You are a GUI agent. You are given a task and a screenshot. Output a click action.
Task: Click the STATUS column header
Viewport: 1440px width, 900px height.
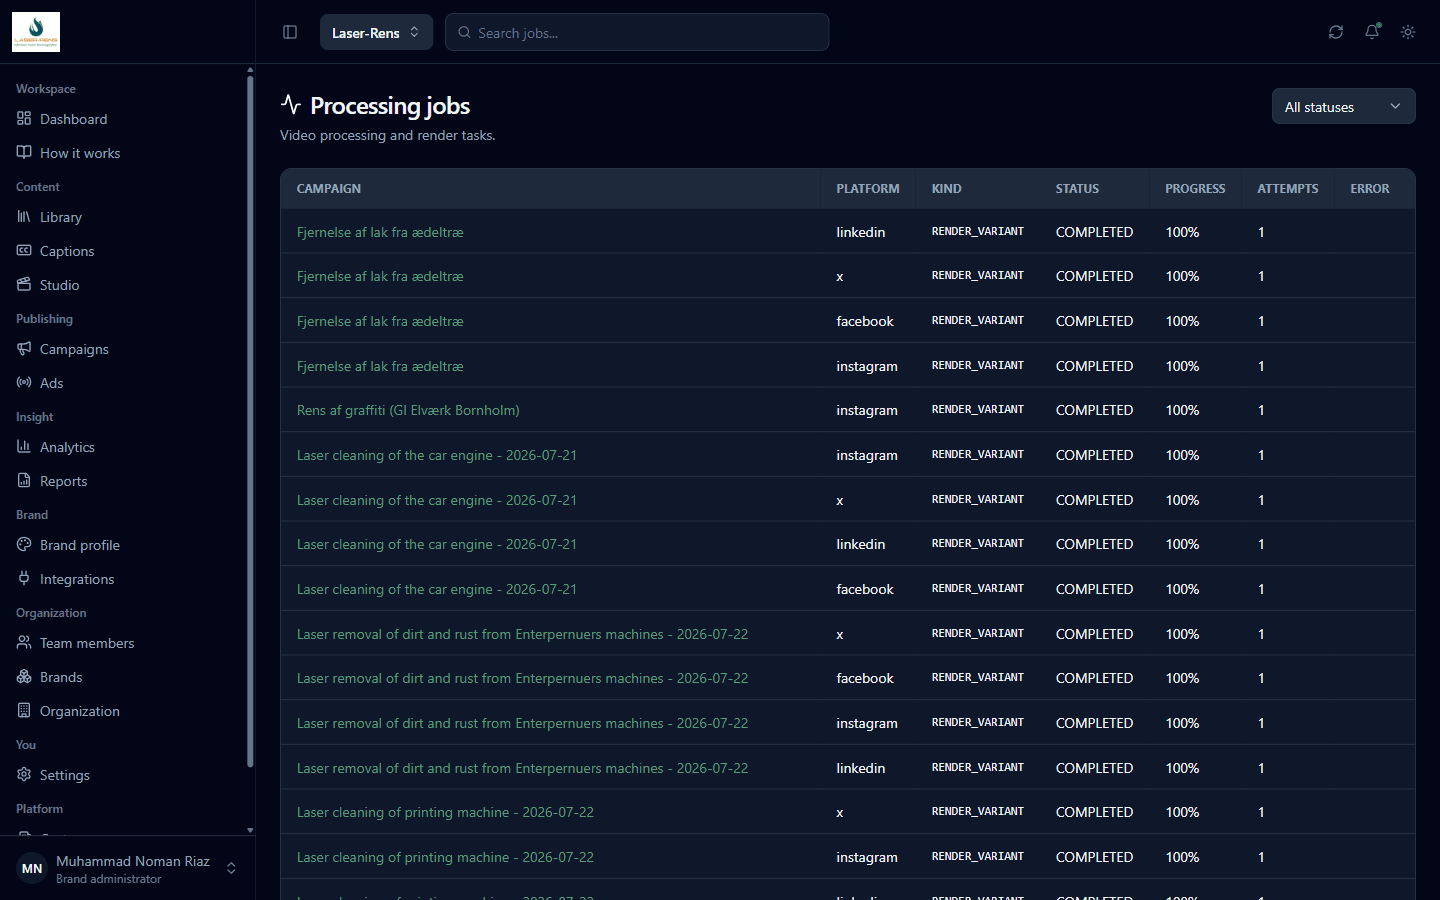[1077, 188]
